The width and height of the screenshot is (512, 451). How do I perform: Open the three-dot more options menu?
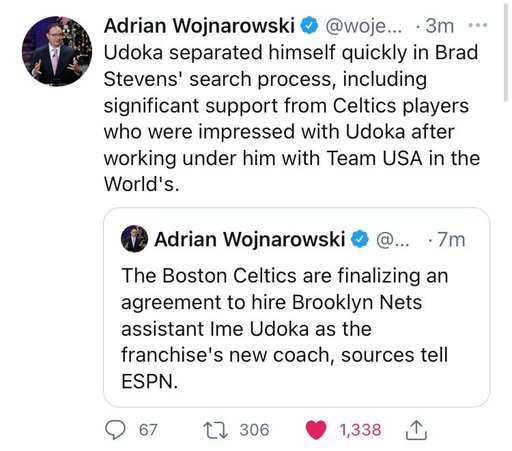click(478, 25)
